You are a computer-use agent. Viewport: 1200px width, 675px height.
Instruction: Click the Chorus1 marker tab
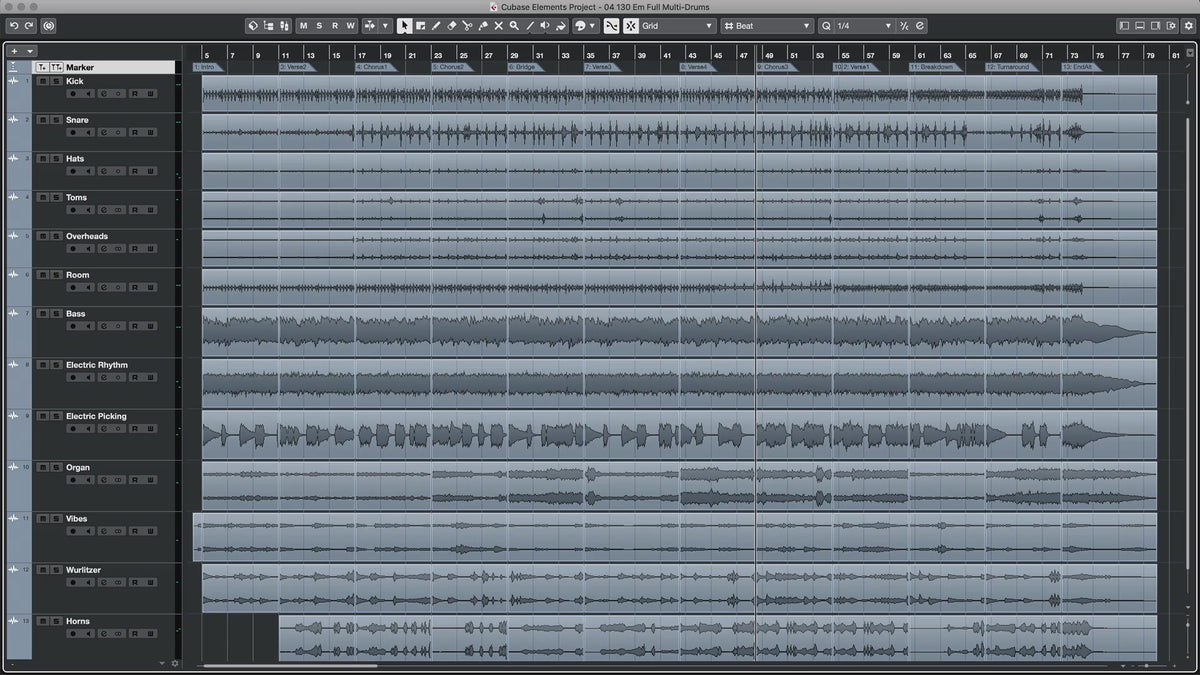click(x=372, y=67)
